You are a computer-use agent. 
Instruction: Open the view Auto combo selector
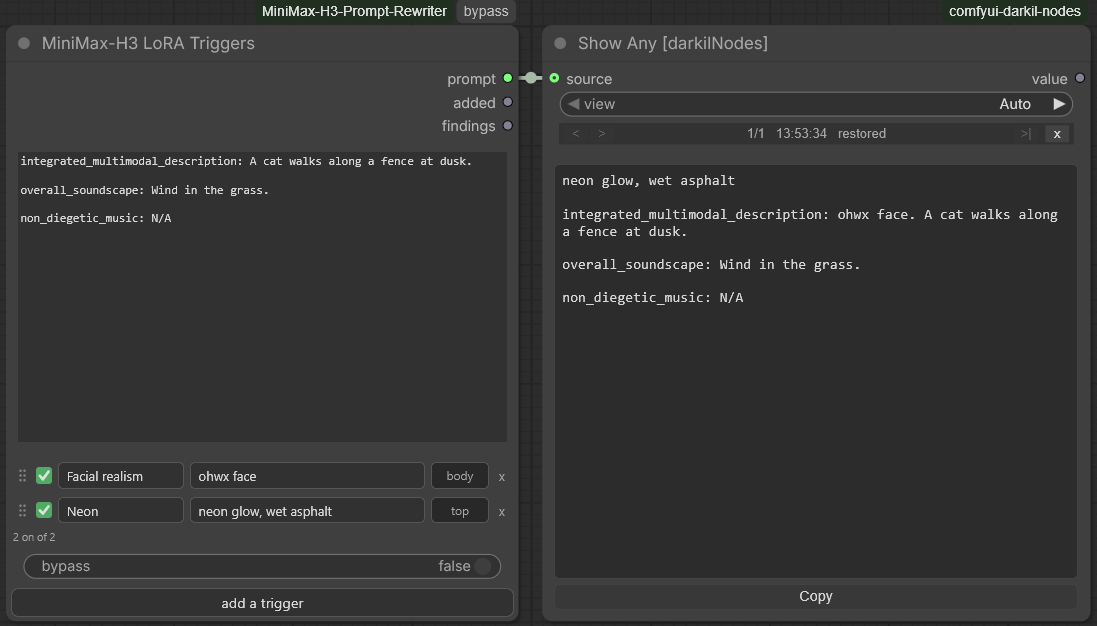point(816,104)
